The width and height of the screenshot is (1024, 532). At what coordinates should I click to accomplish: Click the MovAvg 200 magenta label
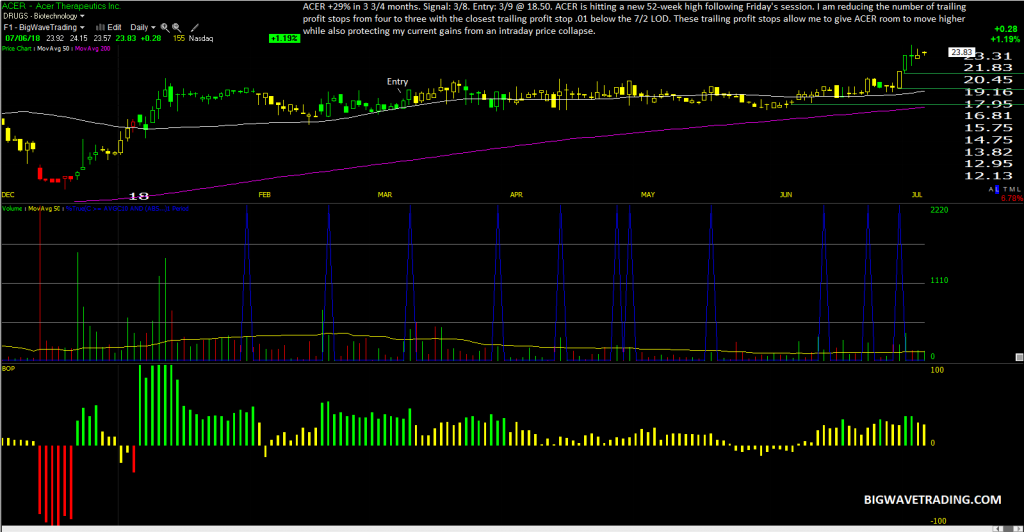coord(93,49)
